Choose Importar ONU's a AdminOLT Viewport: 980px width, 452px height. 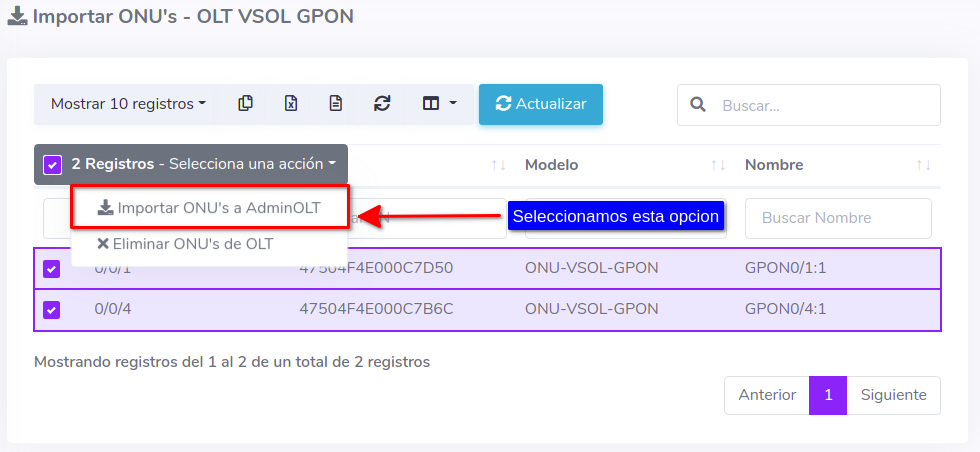click(x=209, y=208)
